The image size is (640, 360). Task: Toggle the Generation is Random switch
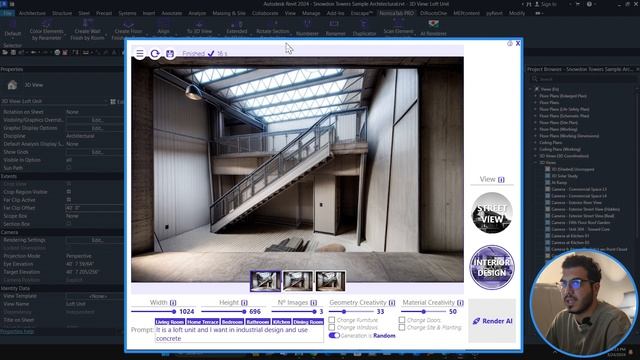pyautogui.click(x=334, y=336)
